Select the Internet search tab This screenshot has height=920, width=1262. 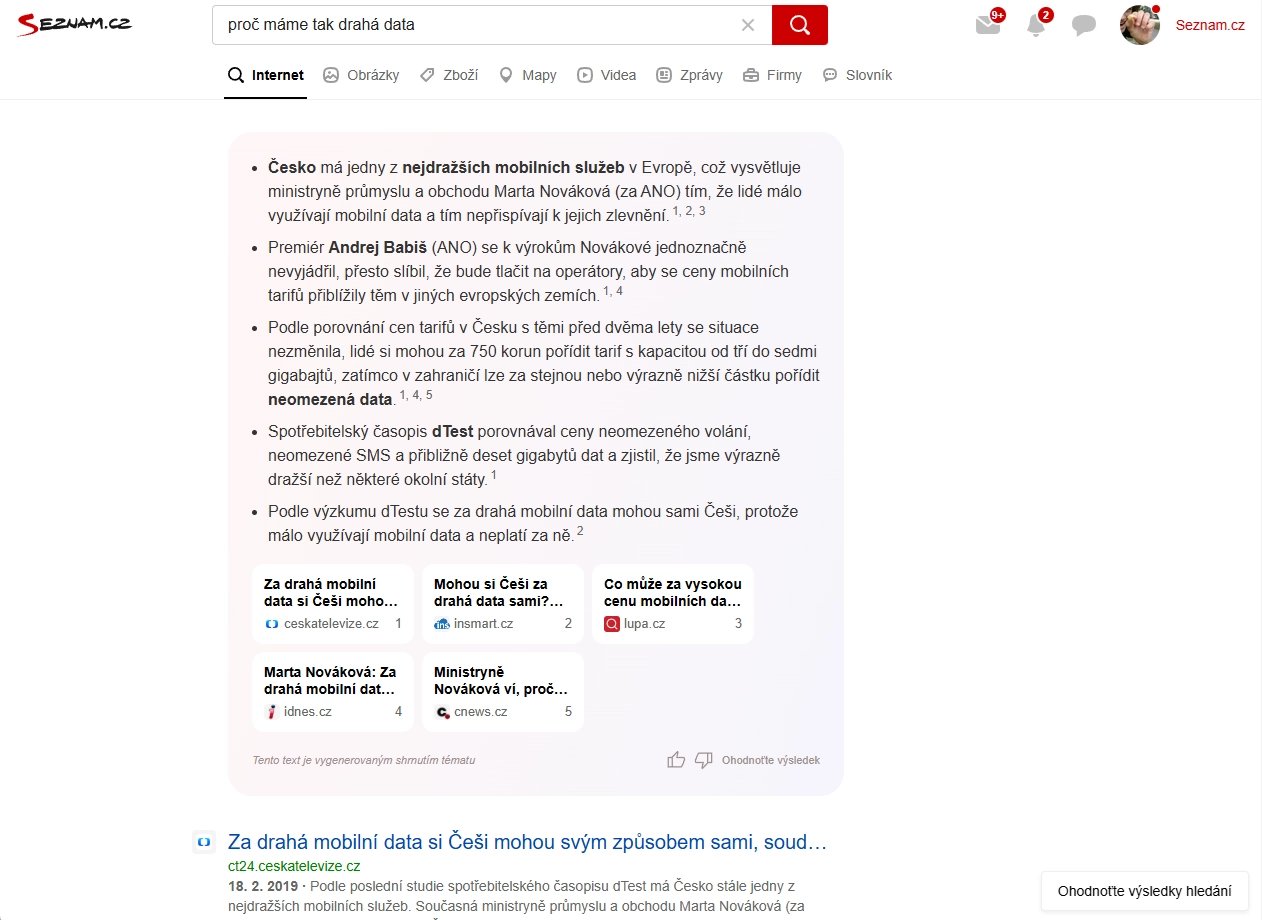click(266, 75)
